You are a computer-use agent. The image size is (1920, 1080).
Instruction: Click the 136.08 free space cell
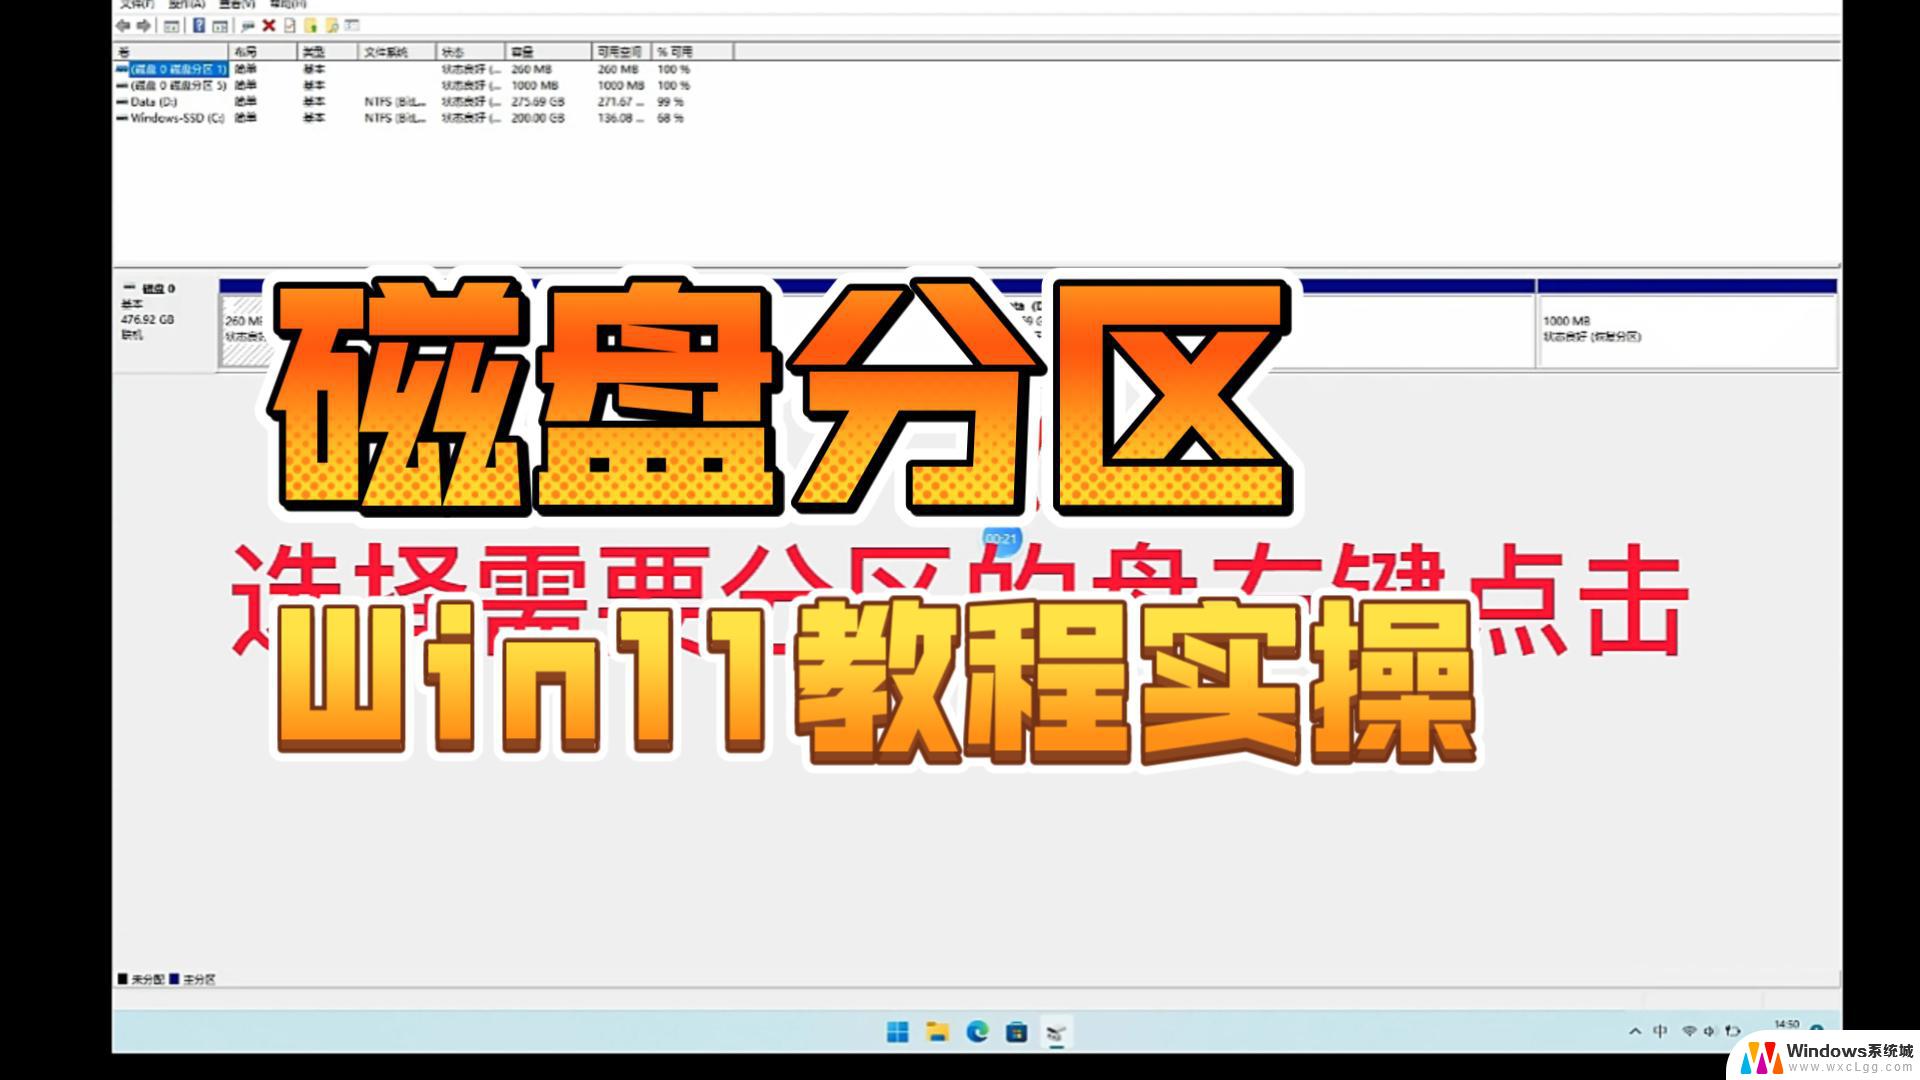tap(620, 118)
